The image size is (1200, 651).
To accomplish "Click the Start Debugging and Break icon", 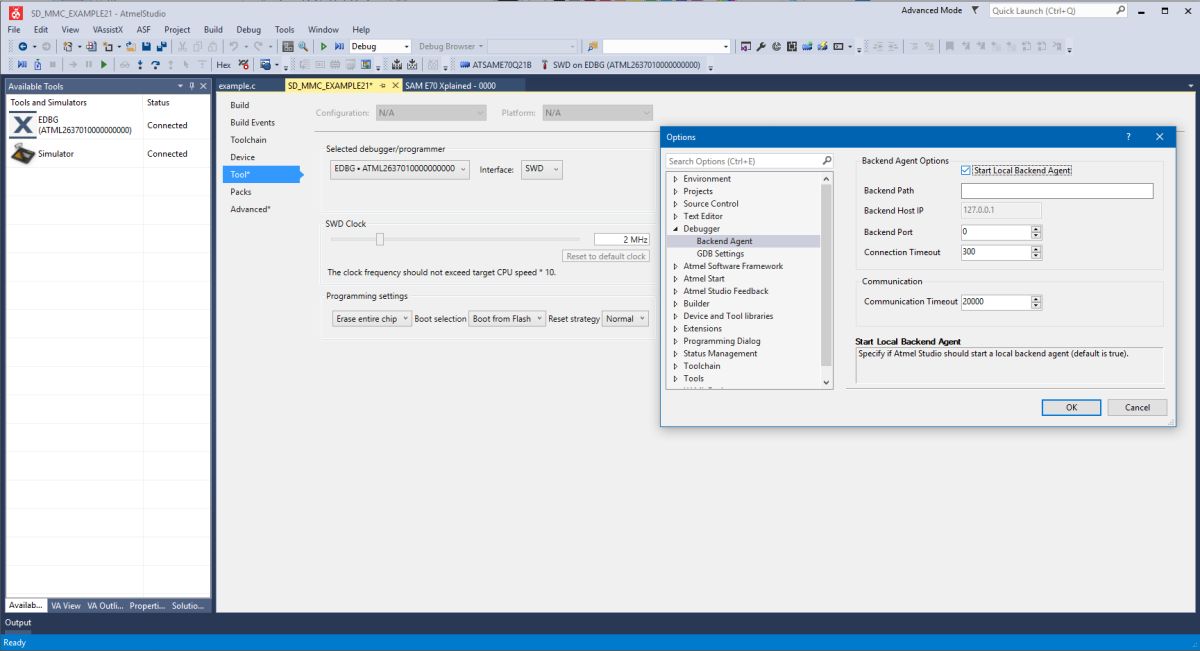I will 339,46.
